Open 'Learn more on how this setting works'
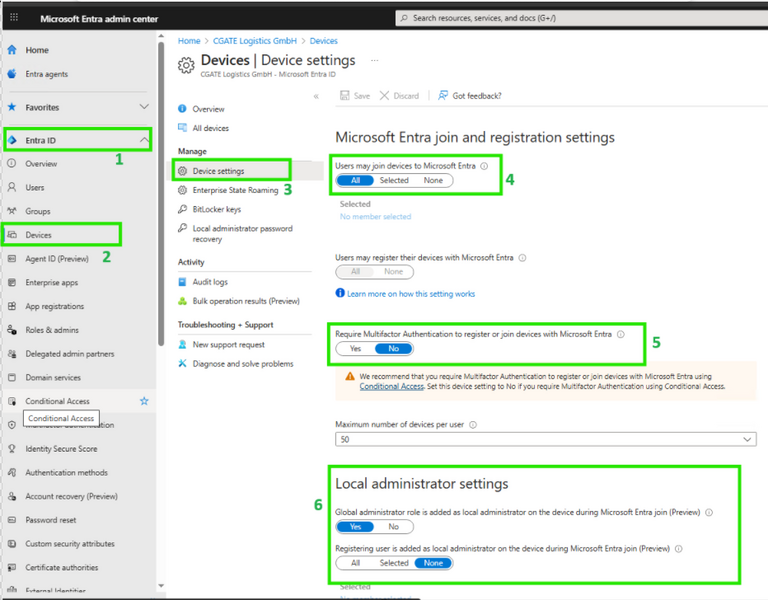The image size is (768, 600). 410,294
